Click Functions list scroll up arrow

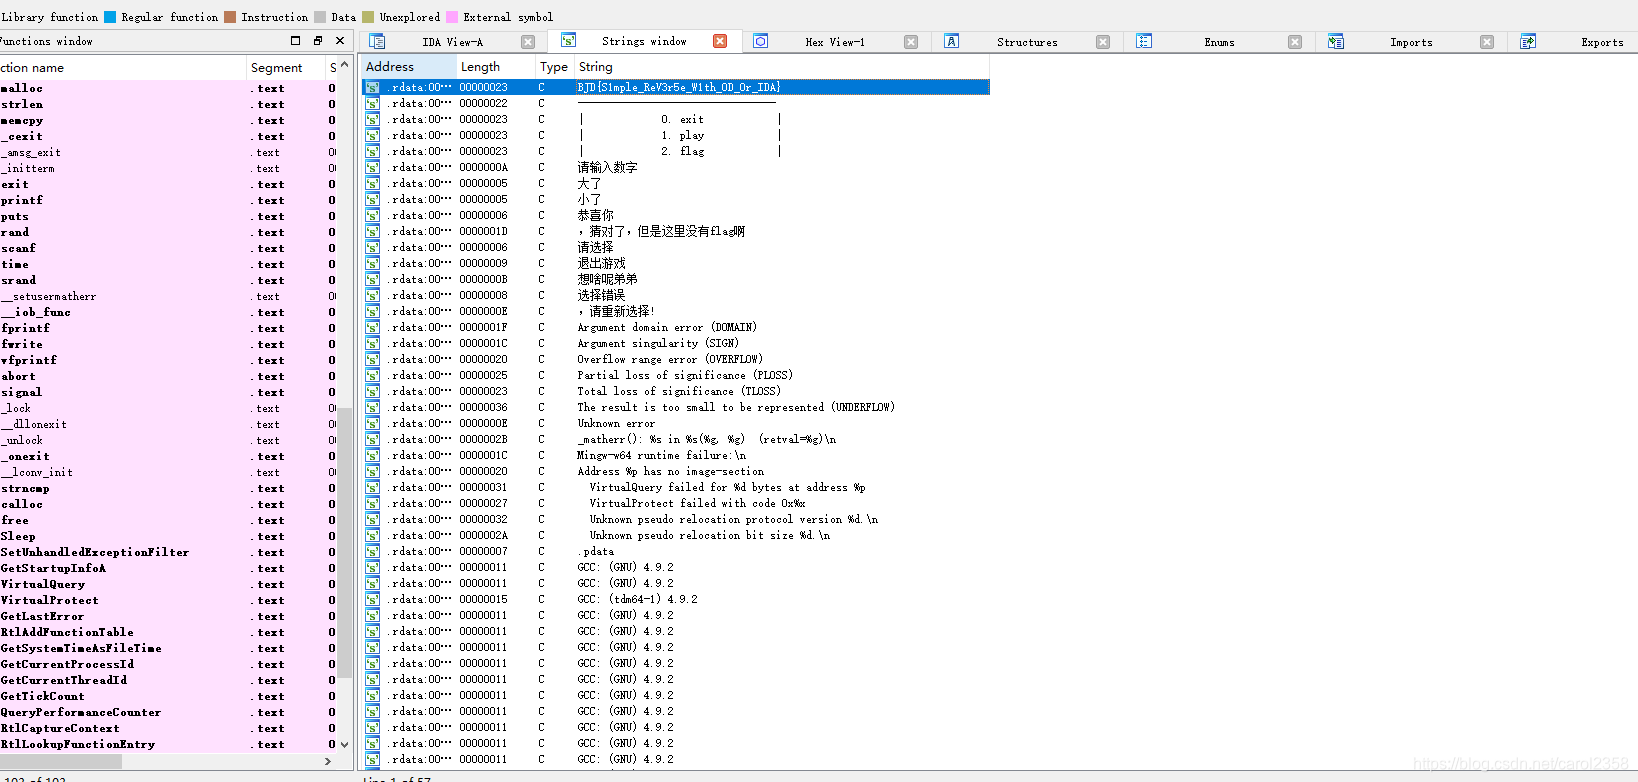pyautogui.click(x=345, y=65)
